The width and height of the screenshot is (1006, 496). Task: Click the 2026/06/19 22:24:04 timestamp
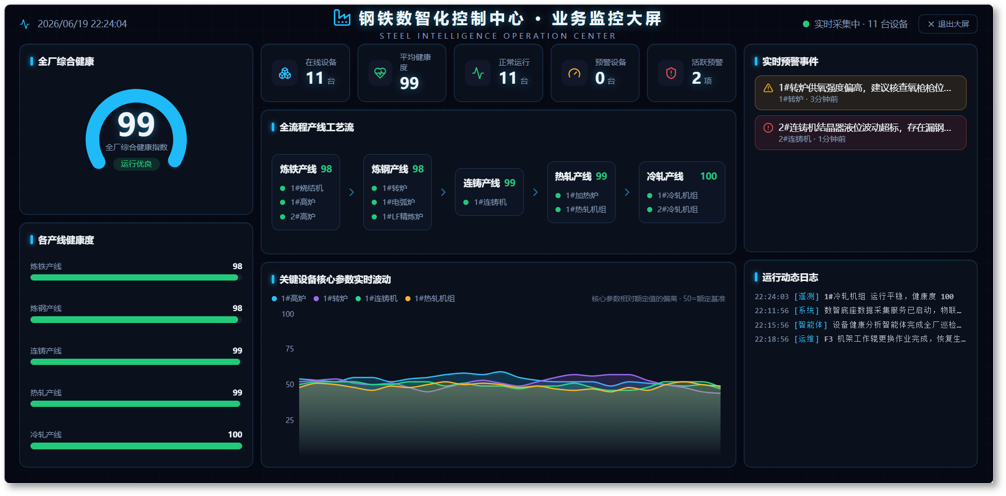[x=82, y=24]
